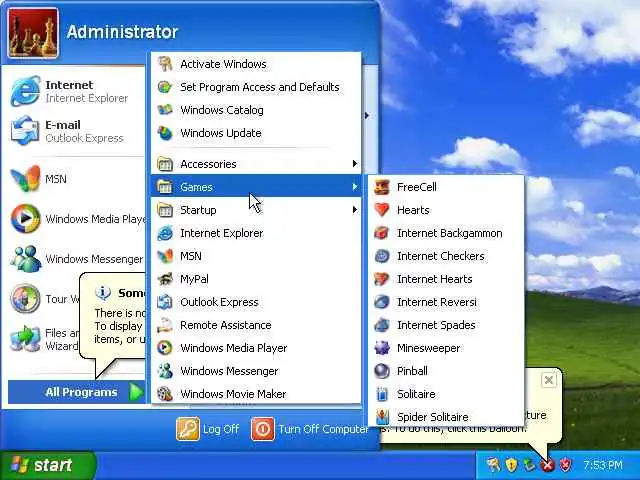Click the Internet Backgammon icon
640x480 pixels.
pos(382,233)
